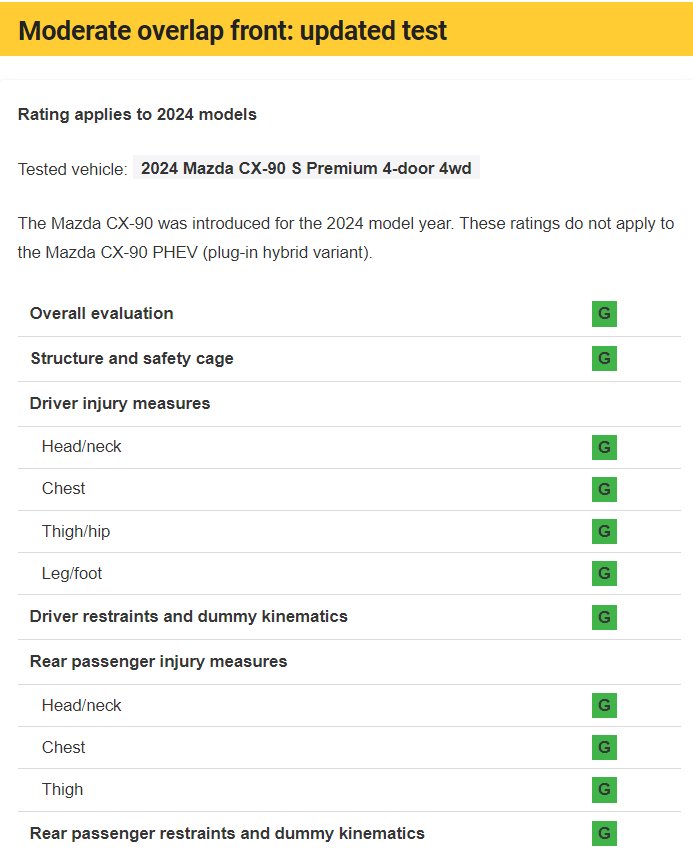Click the Overall evaluation Good rating badge

tap(604, 314)
